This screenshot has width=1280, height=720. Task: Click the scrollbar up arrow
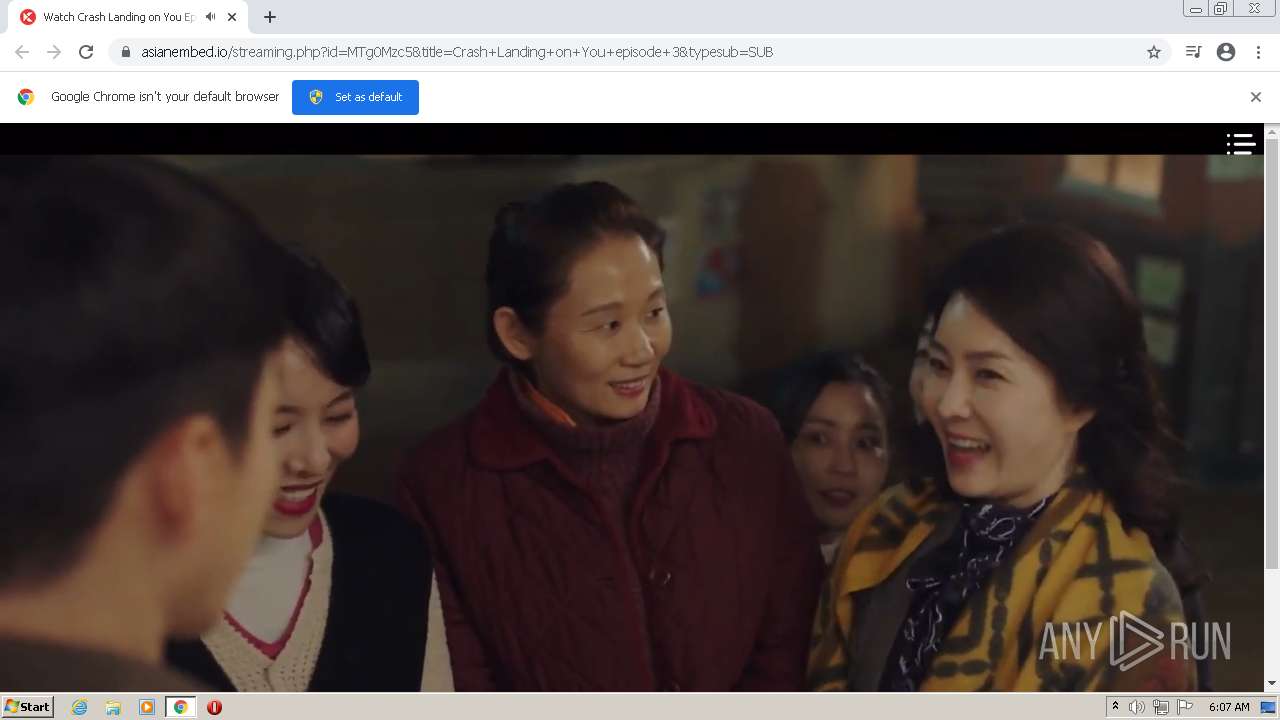(1272, 131)
